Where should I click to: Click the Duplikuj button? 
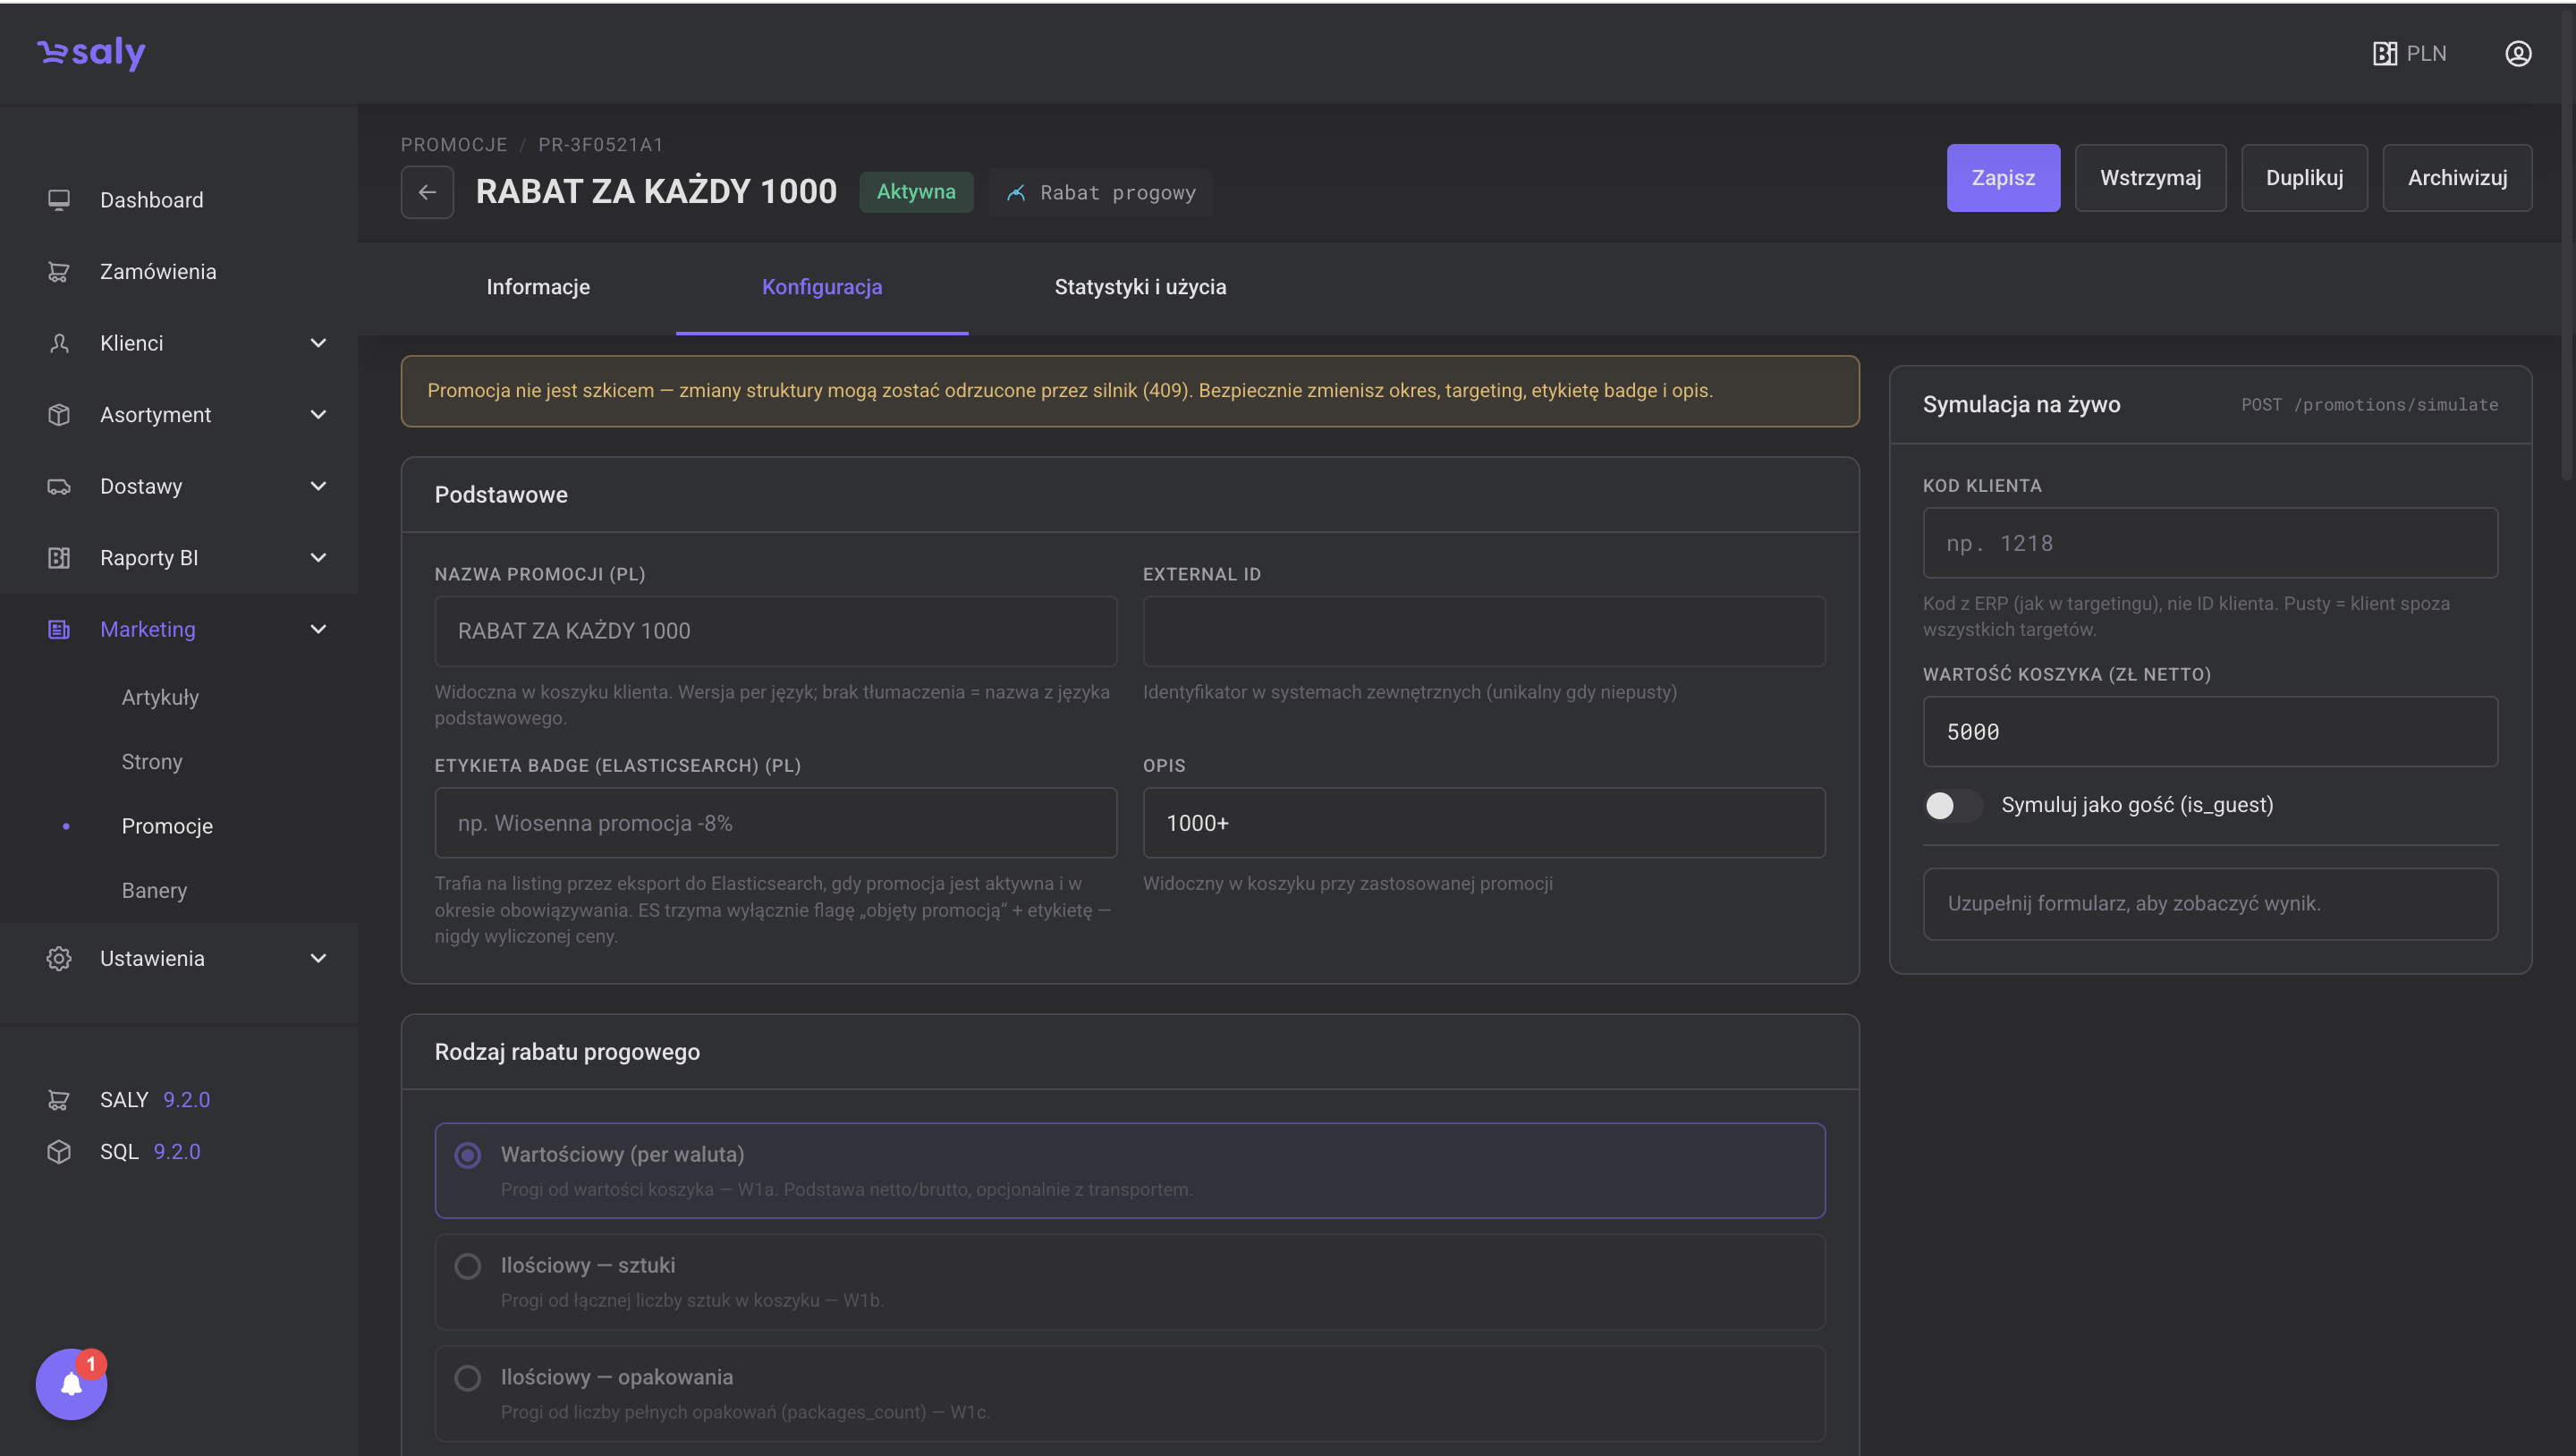[x=2304, y=178]
